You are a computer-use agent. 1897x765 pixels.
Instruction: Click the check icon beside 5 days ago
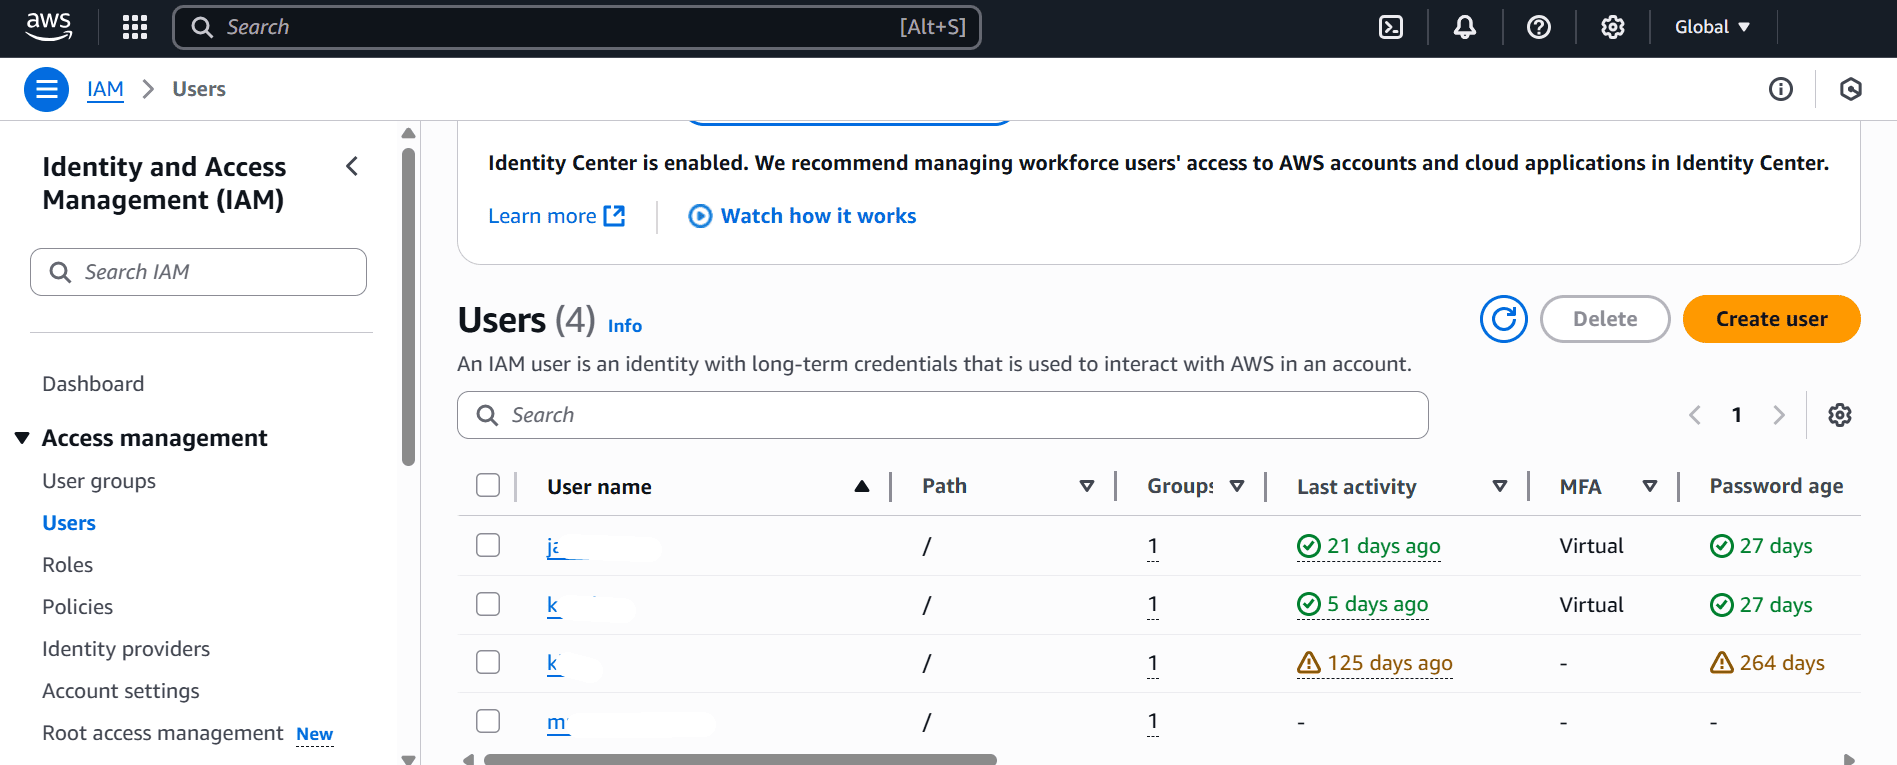tap(1309, 604)
